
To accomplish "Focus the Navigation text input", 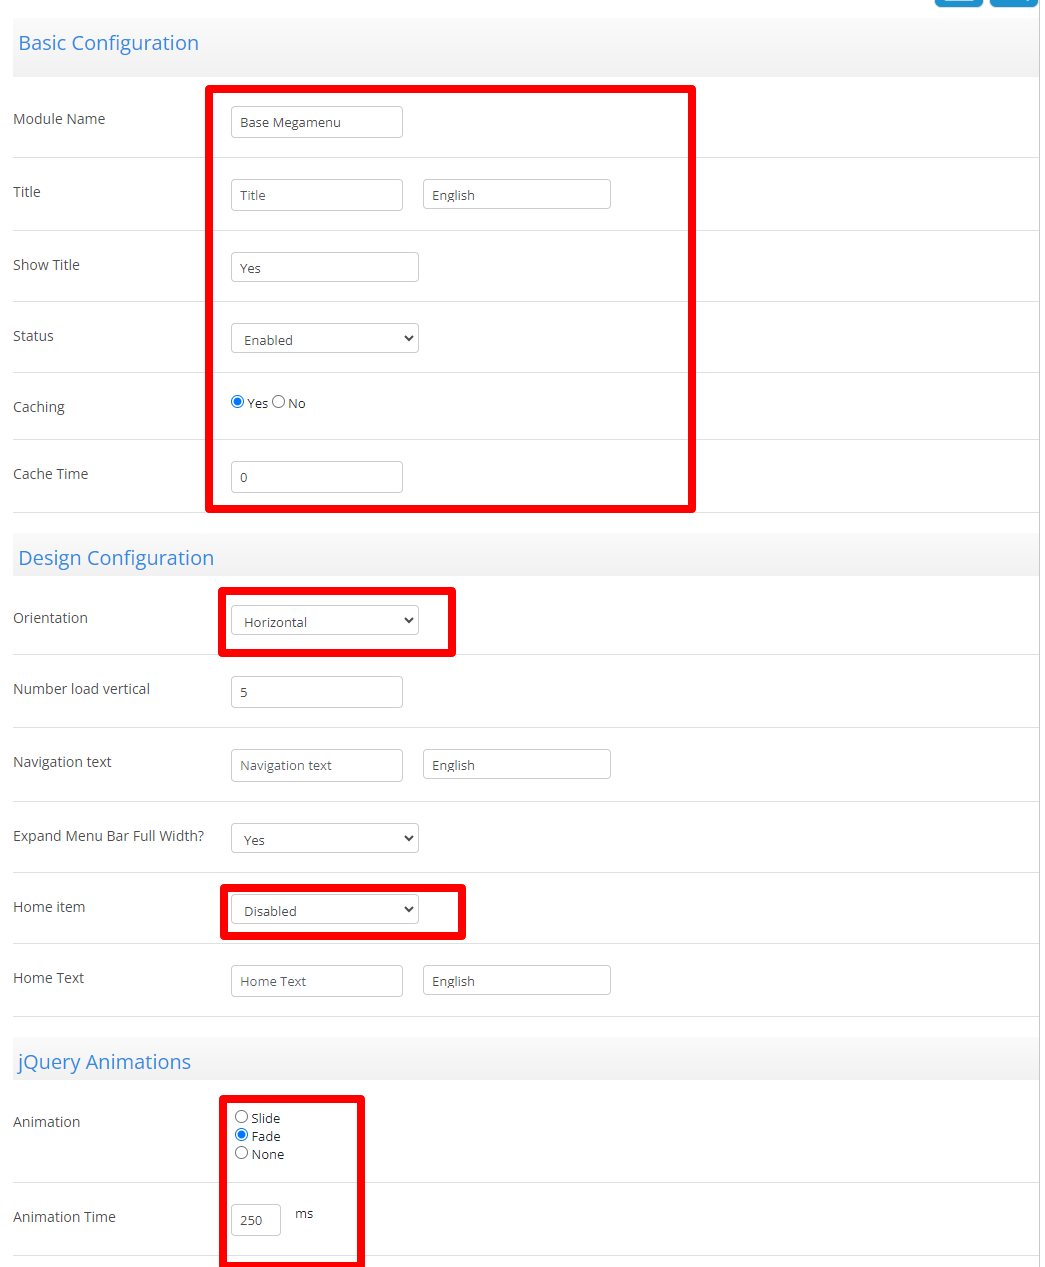I will pyautogui.click(x=316, y=765).
